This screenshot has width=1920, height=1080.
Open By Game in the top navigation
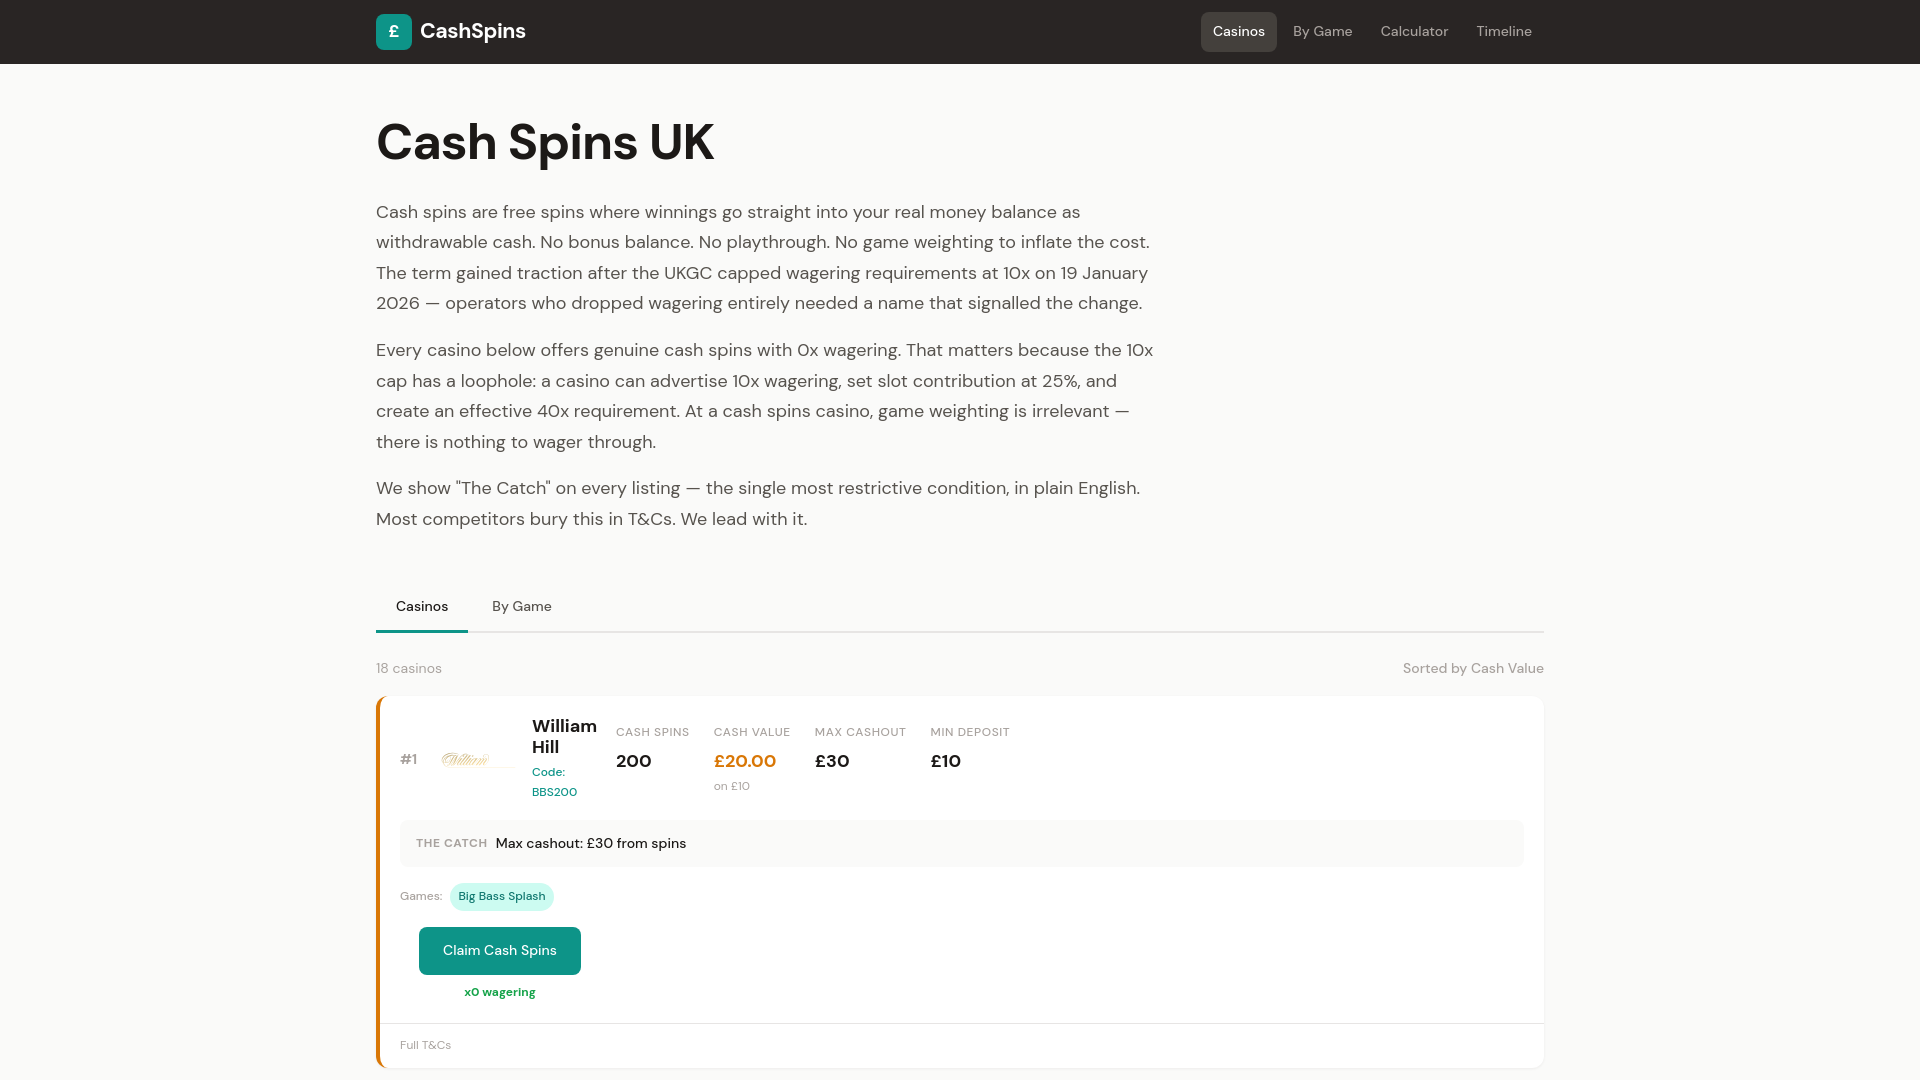point(1322,32)
